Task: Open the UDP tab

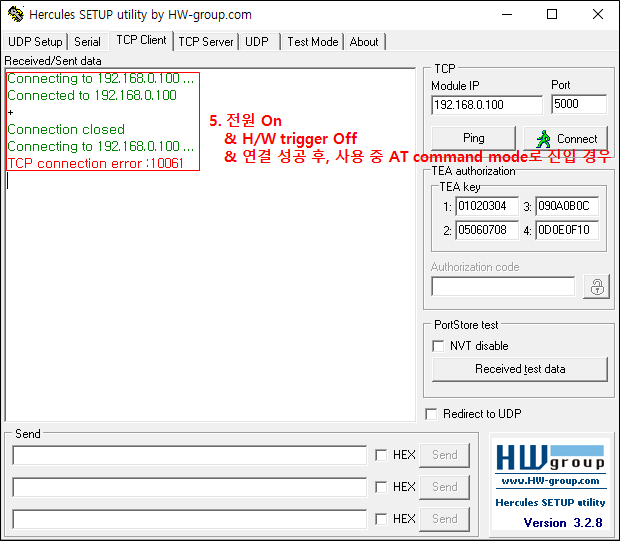Action: (257, 42)
